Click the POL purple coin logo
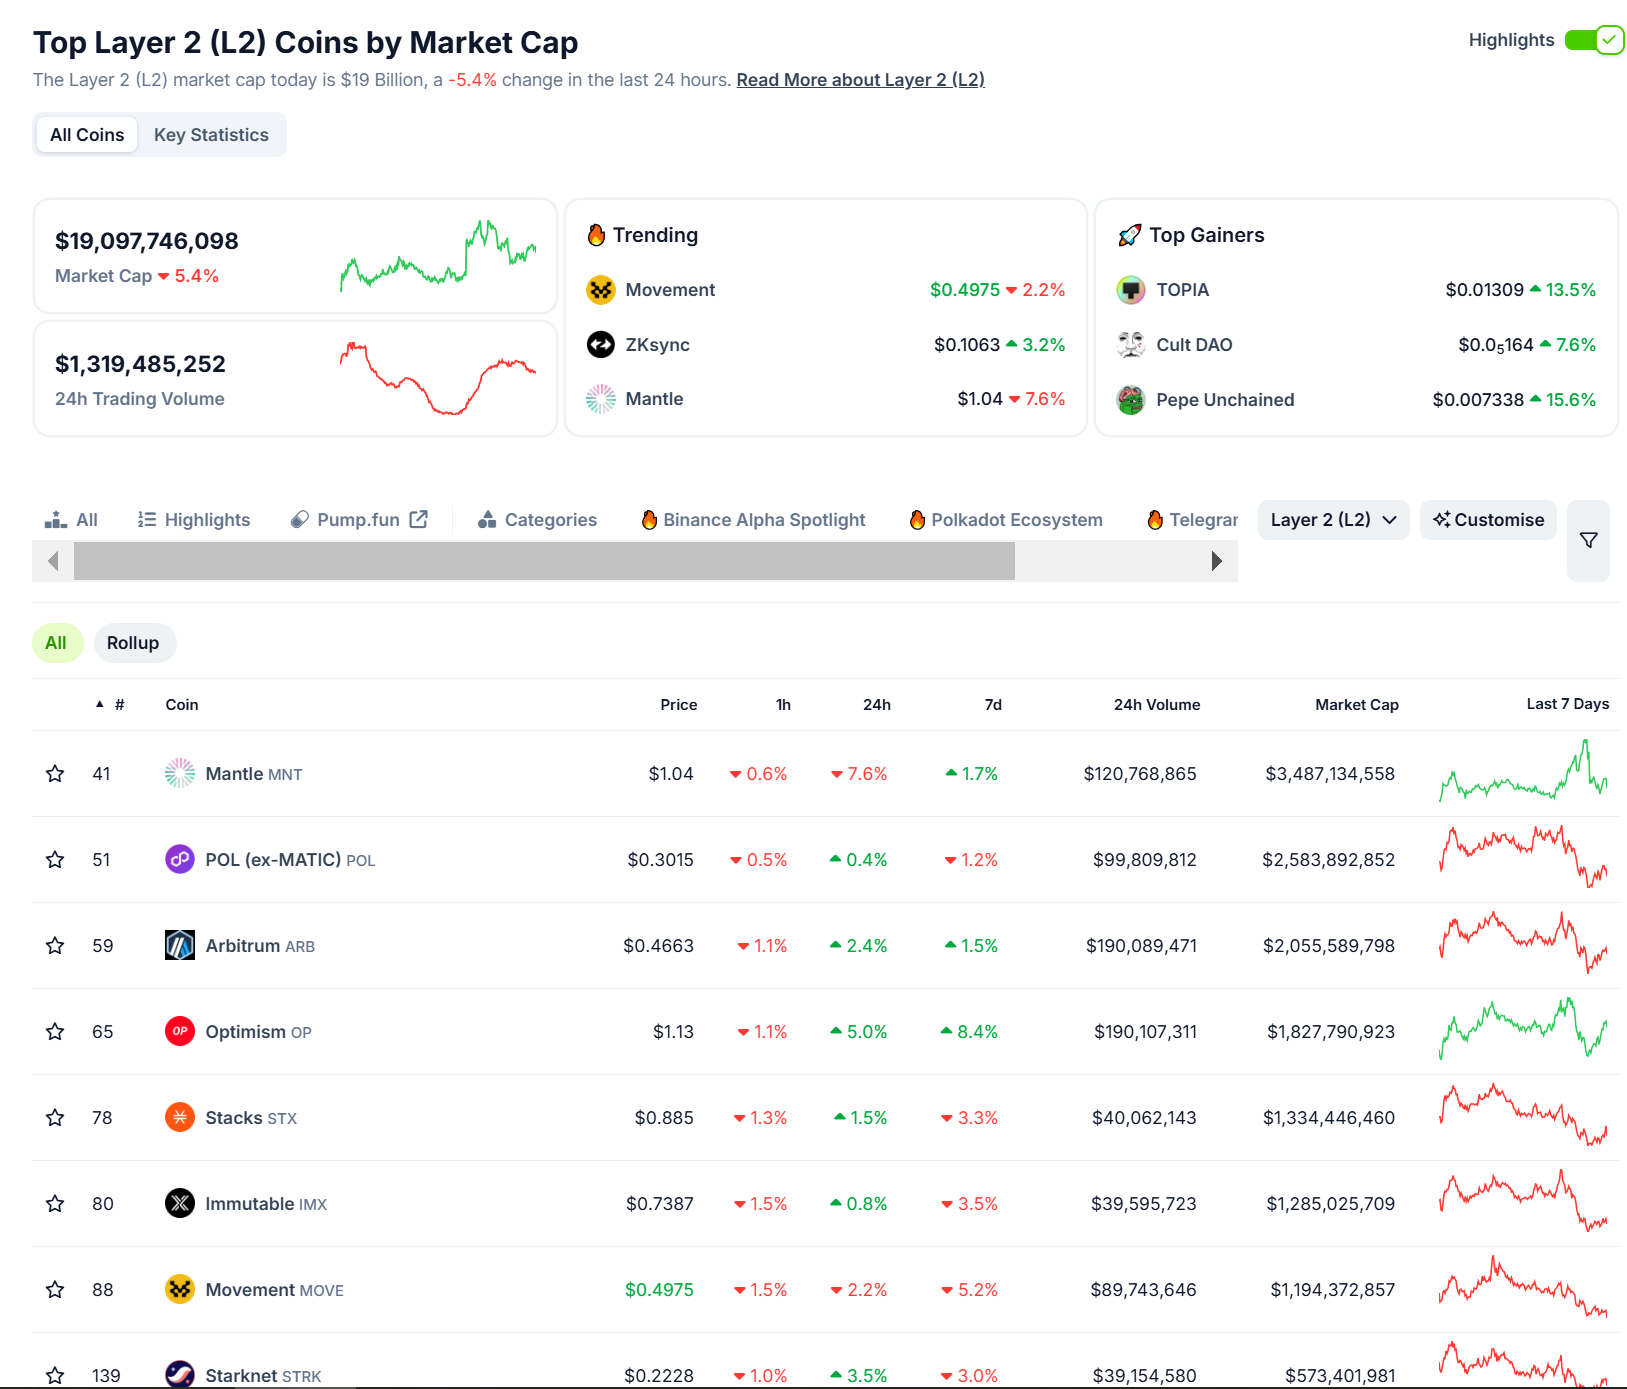The width and height of the screenshot is (1627, 1389). 180,859
